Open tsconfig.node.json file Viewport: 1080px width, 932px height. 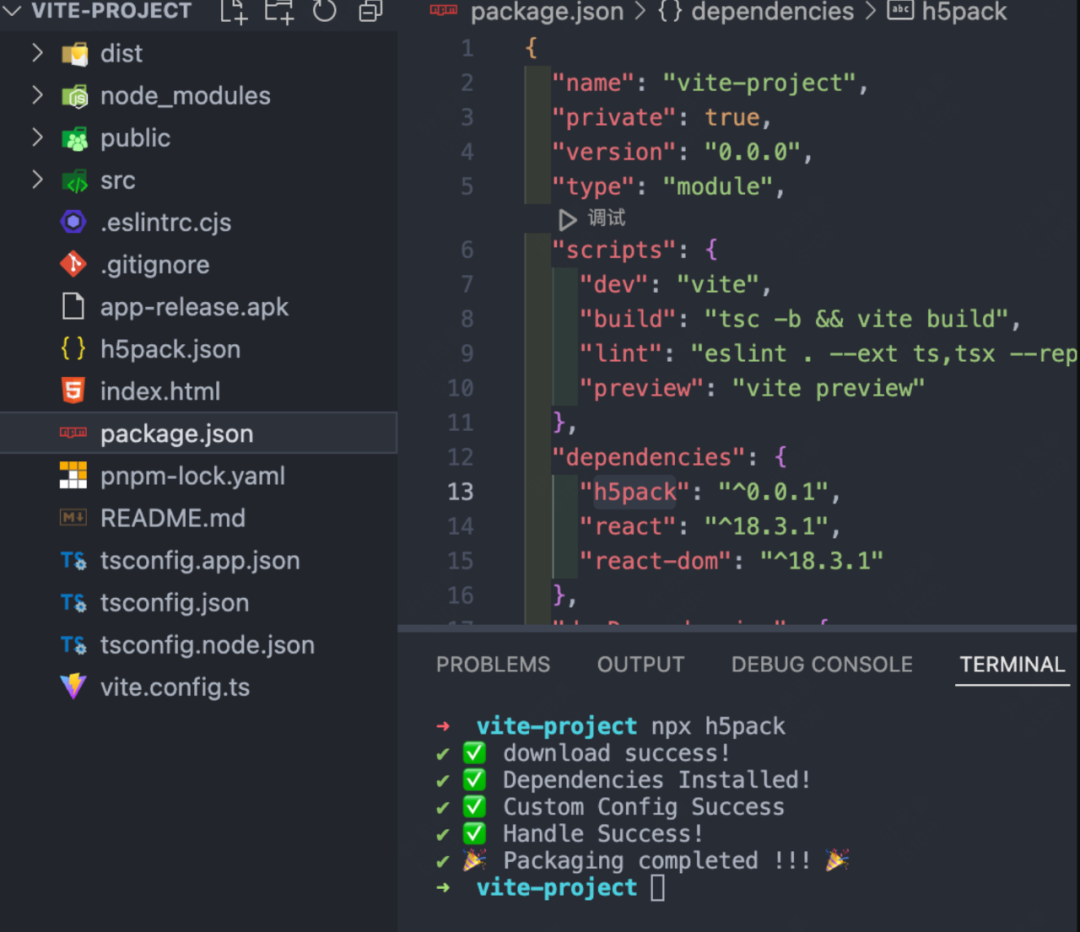[207, 645]
